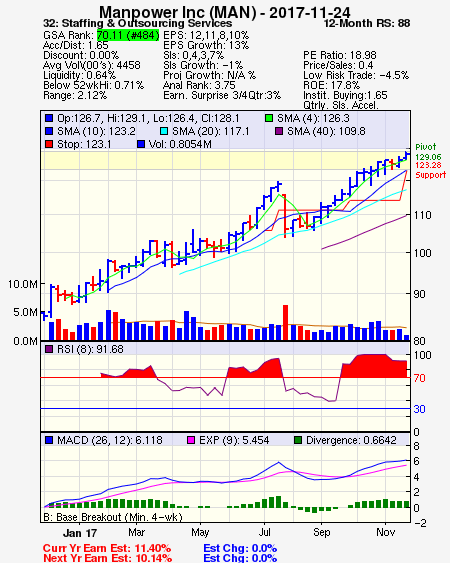Click the Curr Yr Earn Est: 11.40% text

[107, 548]
